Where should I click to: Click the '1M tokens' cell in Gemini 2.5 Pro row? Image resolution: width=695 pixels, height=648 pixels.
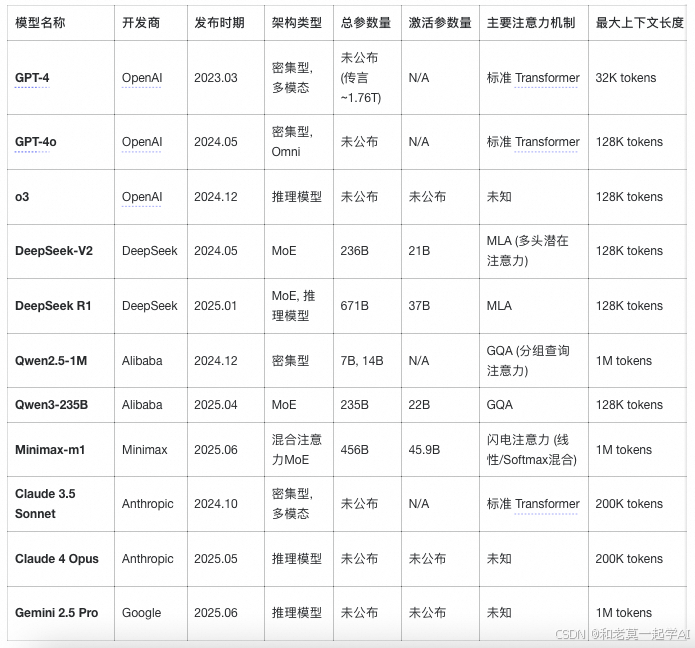click(x=637, y=613)
